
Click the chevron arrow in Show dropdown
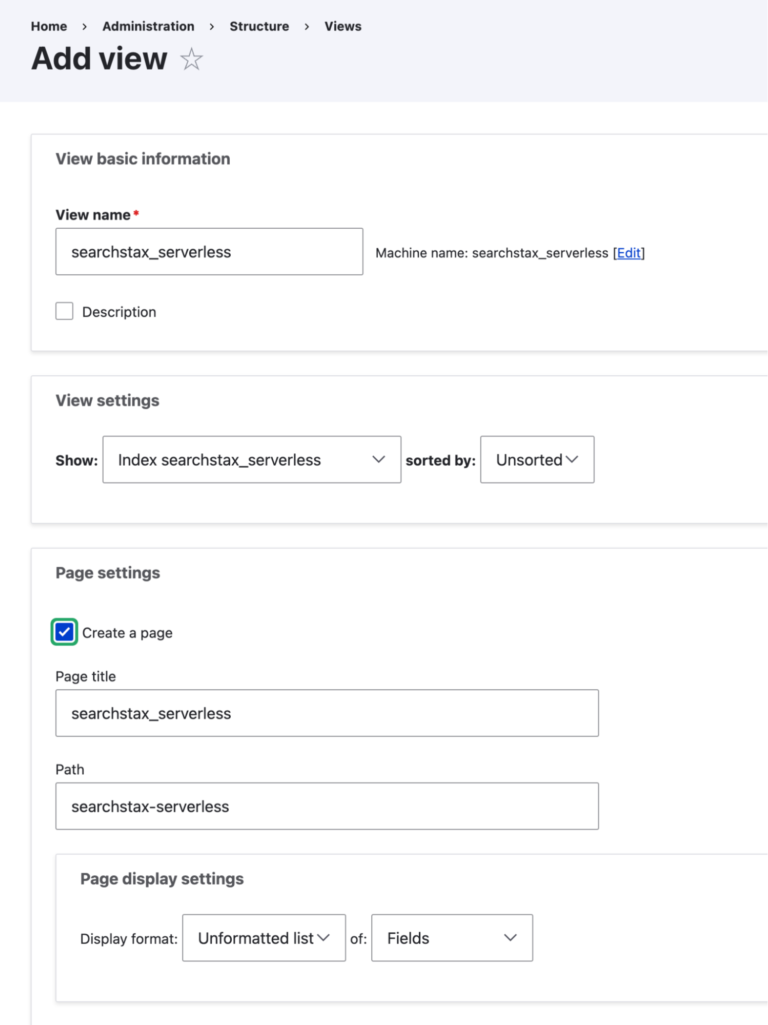click(x=378, y=460)
